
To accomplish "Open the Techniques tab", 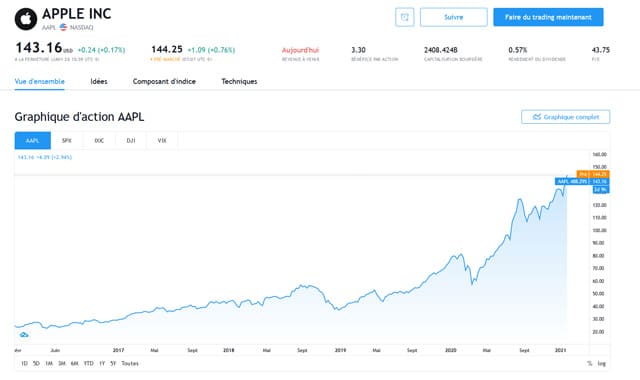I will (x=239, y=81).
